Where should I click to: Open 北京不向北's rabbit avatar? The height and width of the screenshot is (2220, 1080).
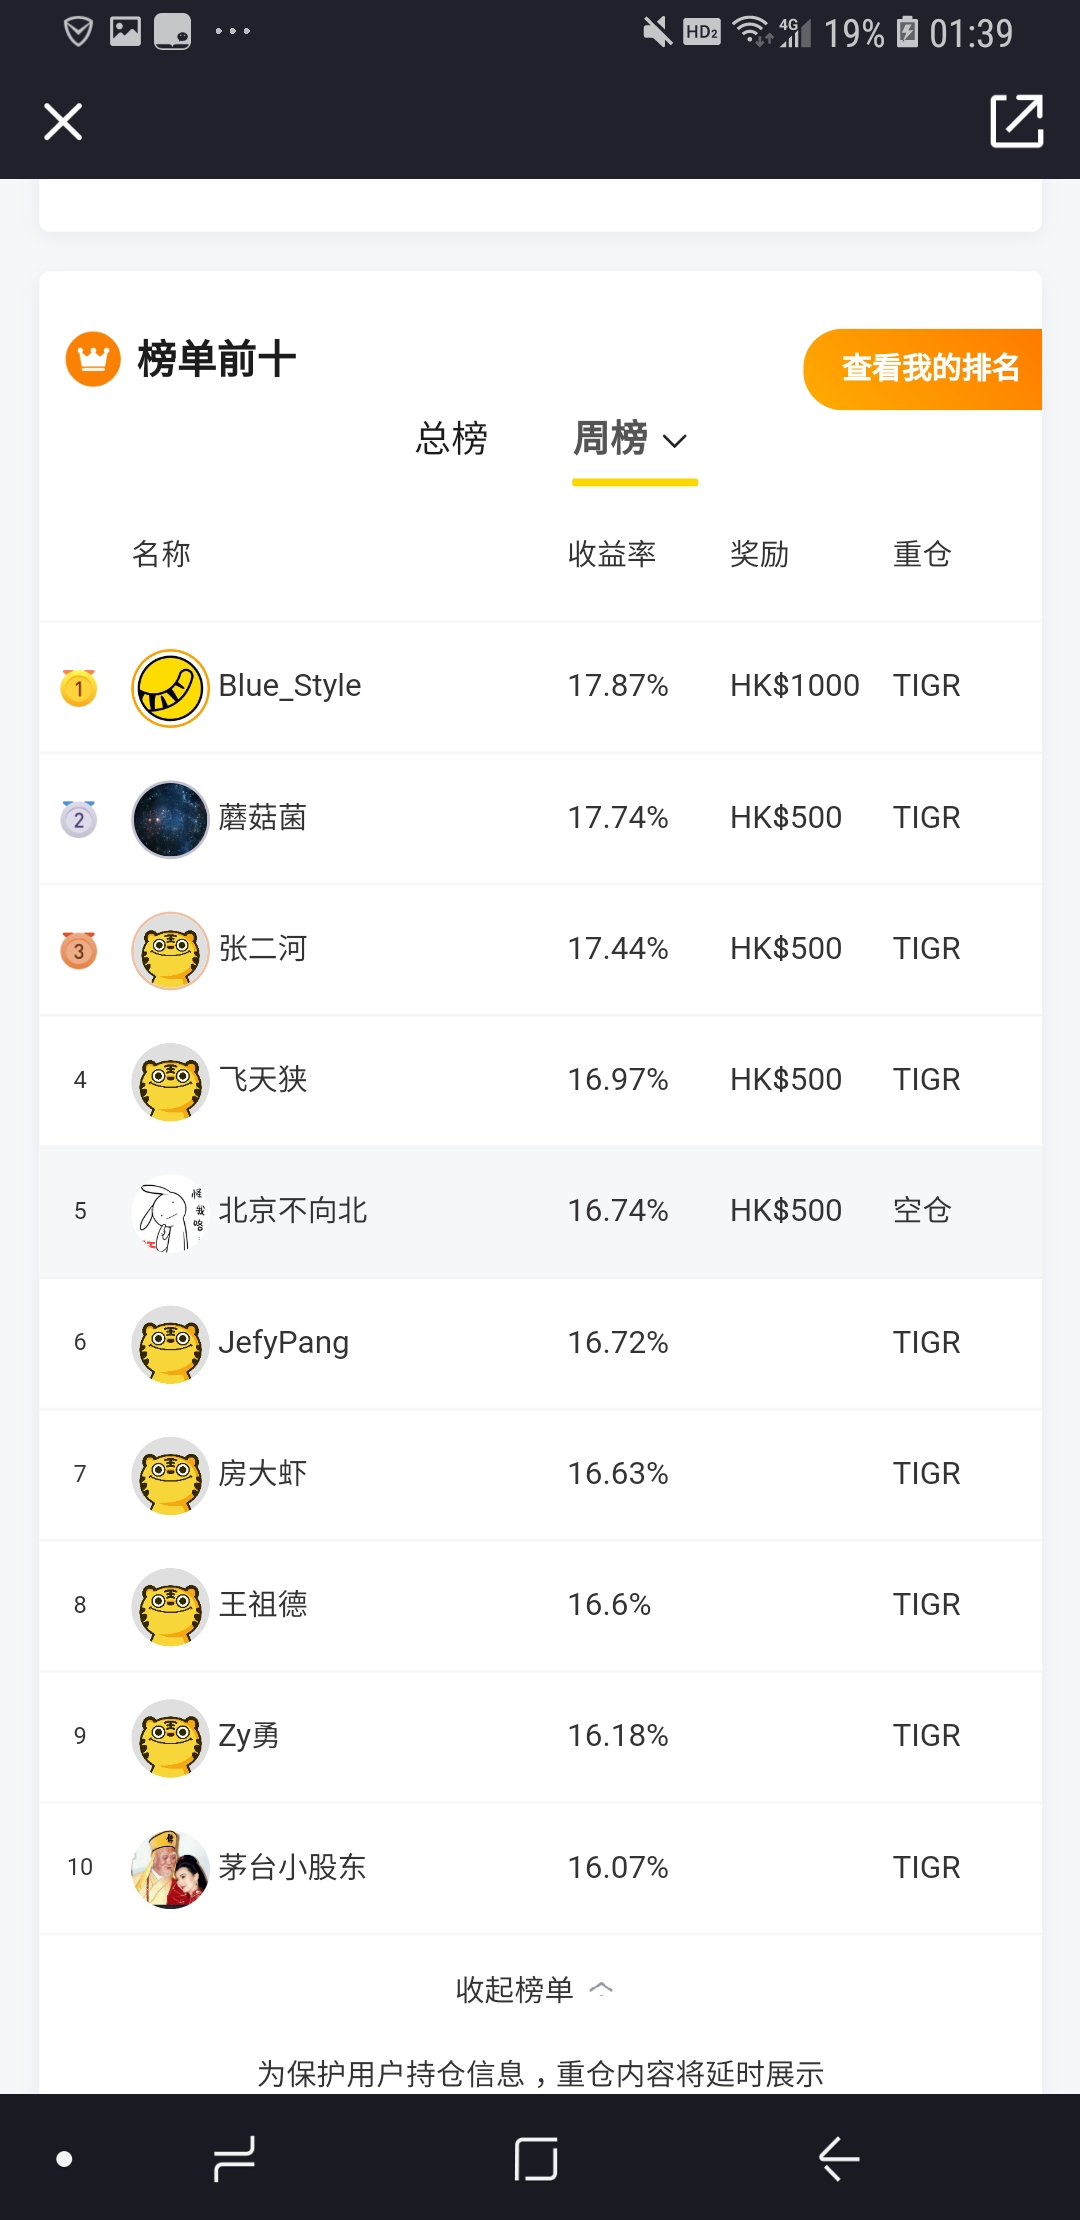tap(170, 1213)
